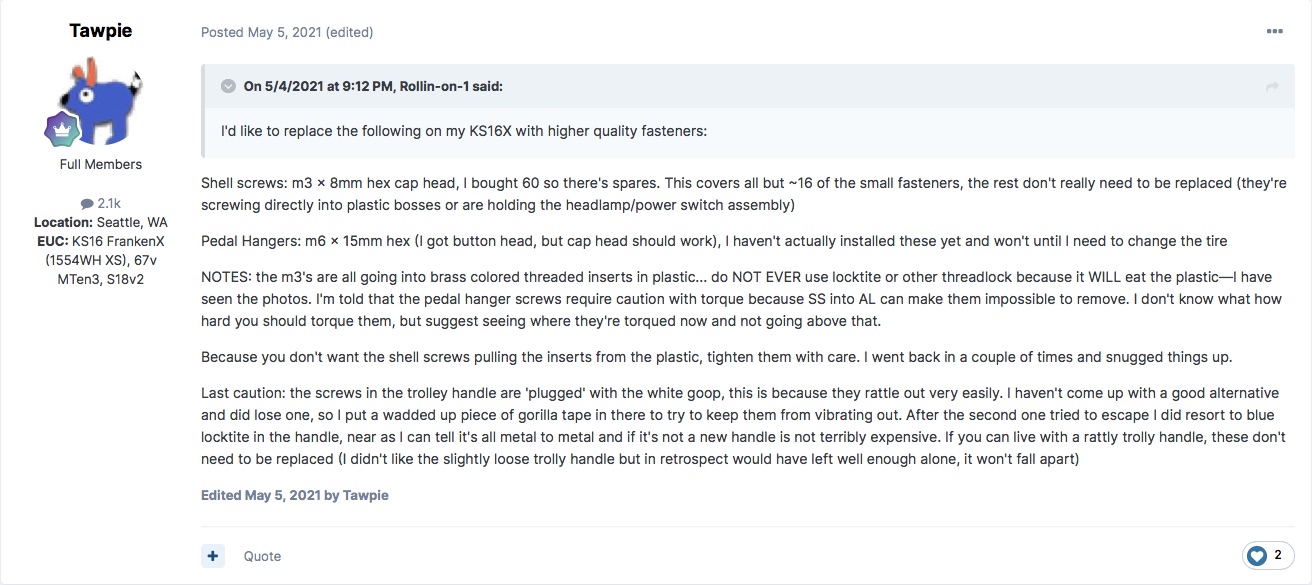Click the Quote button below the post

tap(262, 556)
